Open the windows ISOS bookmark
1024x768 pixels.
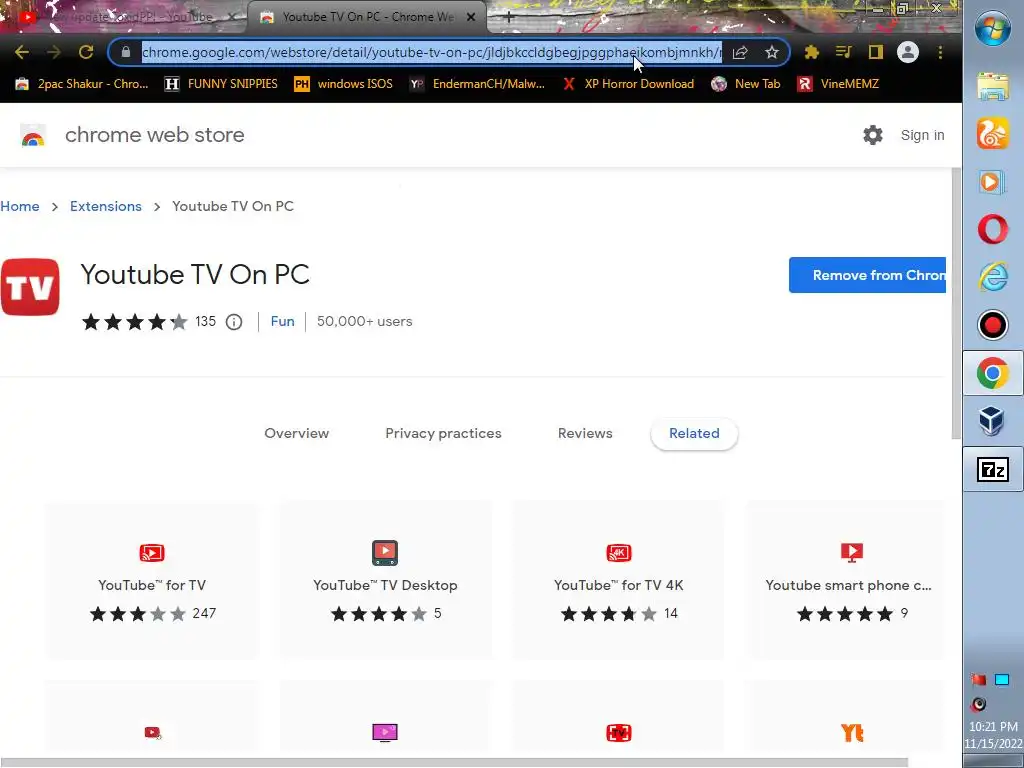344,84
